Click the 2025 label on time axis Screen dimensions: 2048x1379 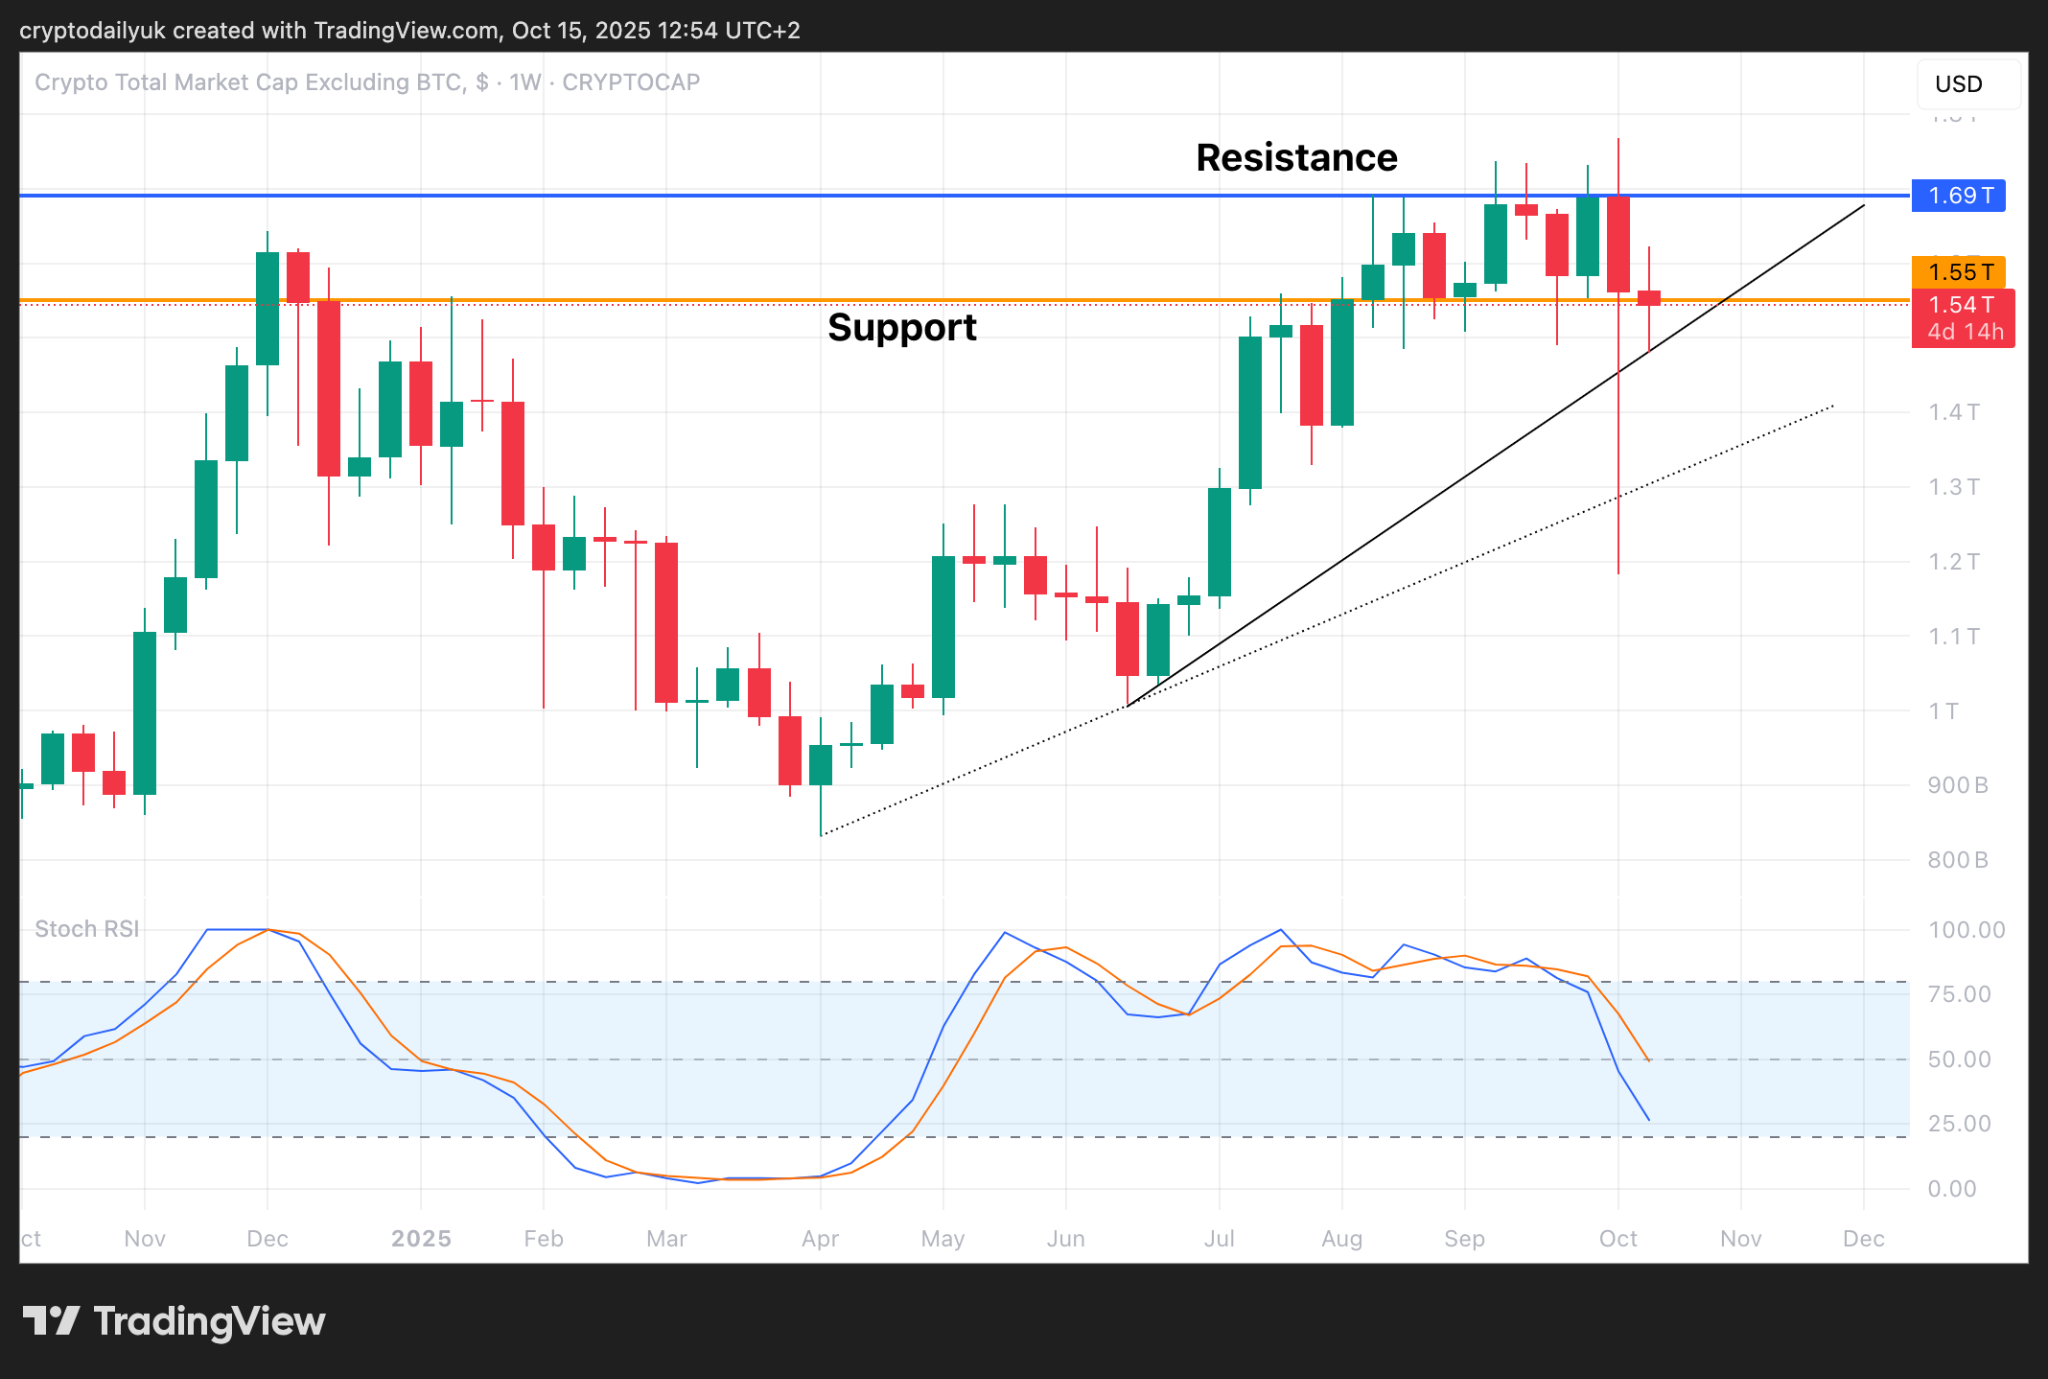click(421, 1239)
